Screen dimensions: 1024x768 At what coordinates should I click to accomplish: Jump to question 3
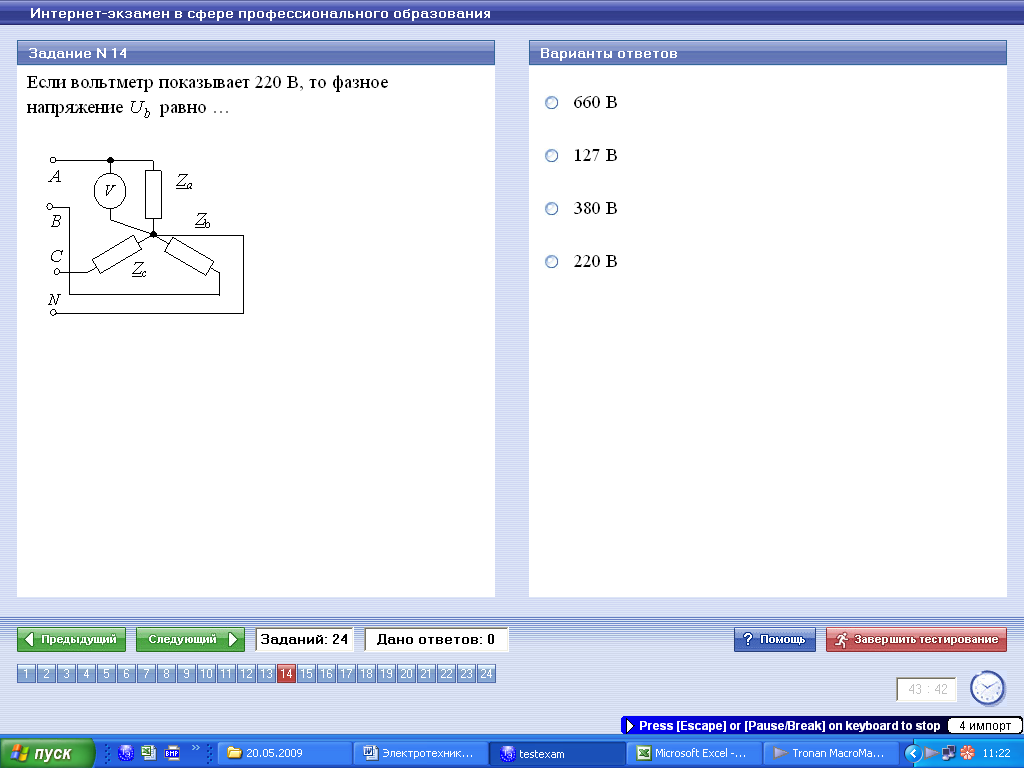tap(67, 673)
